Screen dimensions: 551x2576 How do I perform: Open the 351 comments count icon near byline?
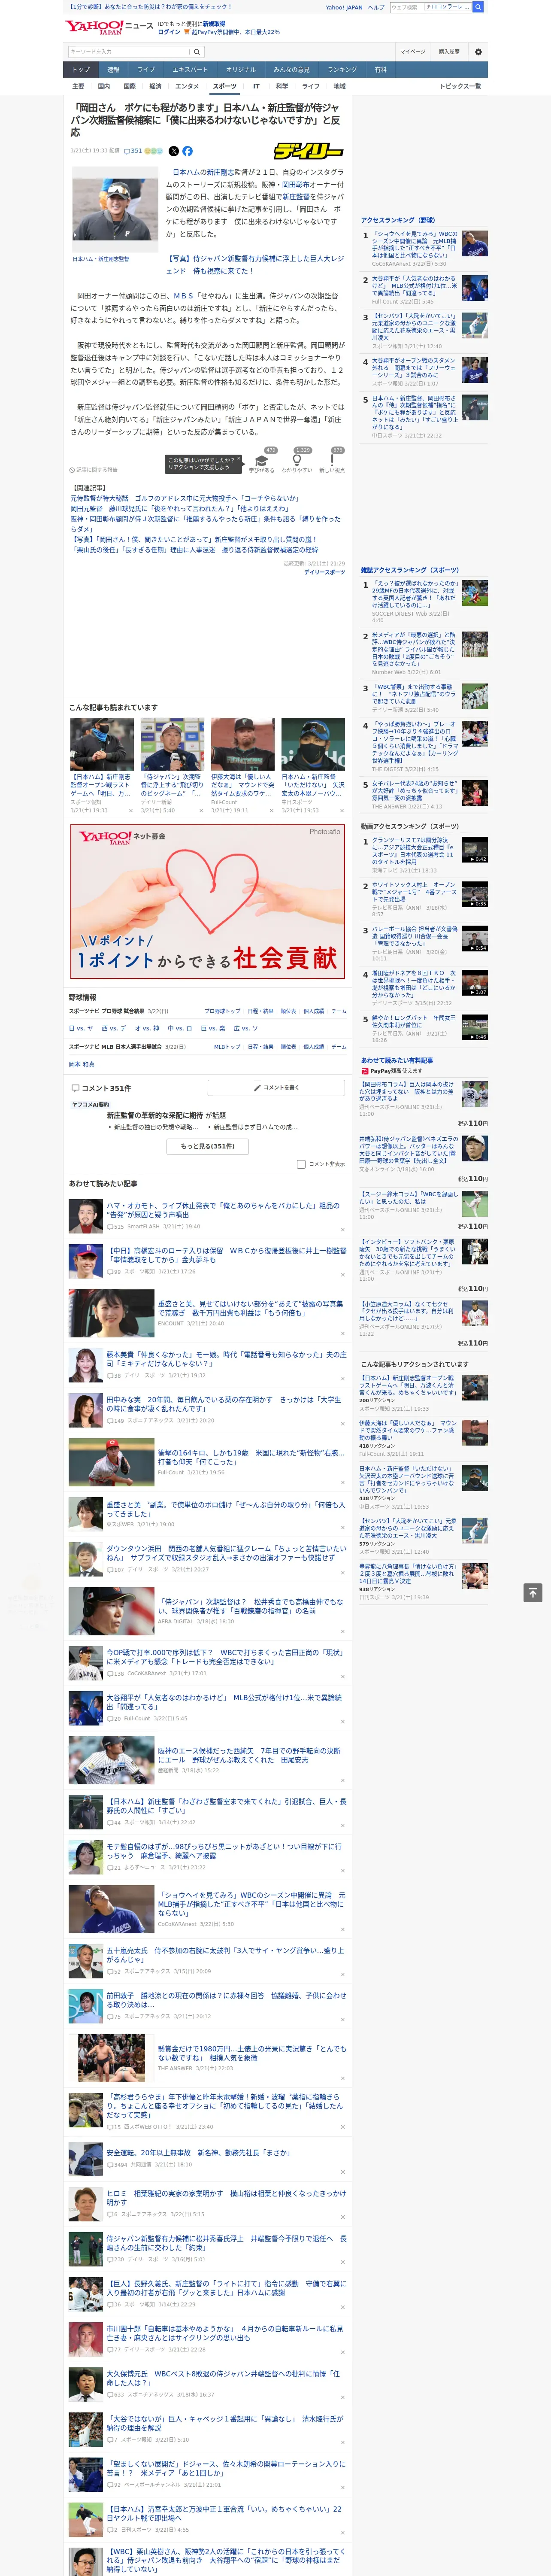point(134,151)
